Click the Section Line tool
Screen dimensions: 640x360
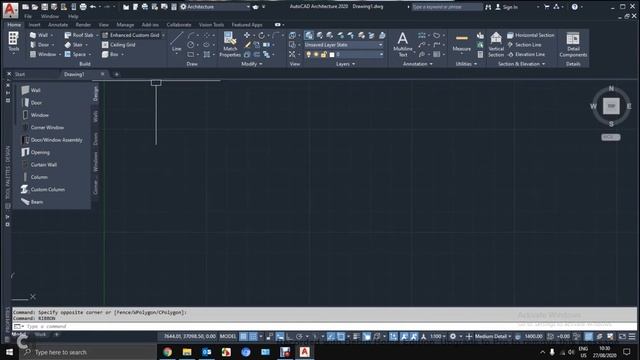pos(524,45)
